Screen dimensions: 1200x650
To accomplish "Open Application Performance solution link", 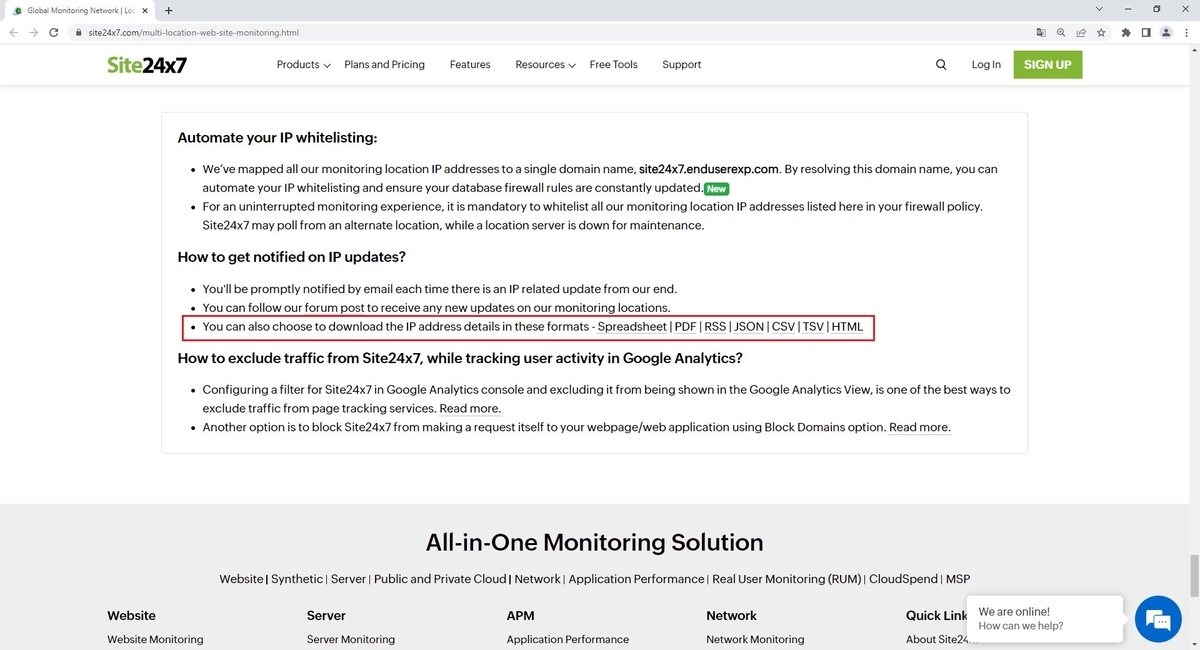I will (x=636, y=579).
